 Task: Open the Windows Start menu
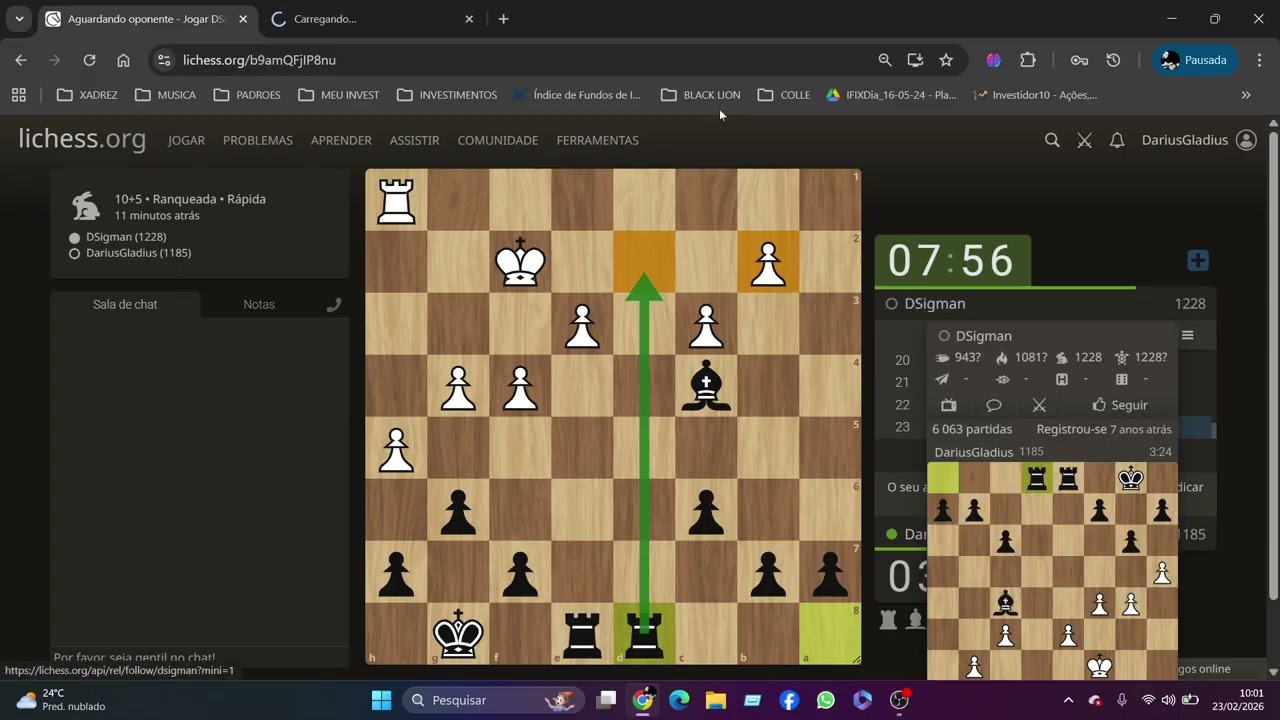pyautogui.click(x=382, y=700)
